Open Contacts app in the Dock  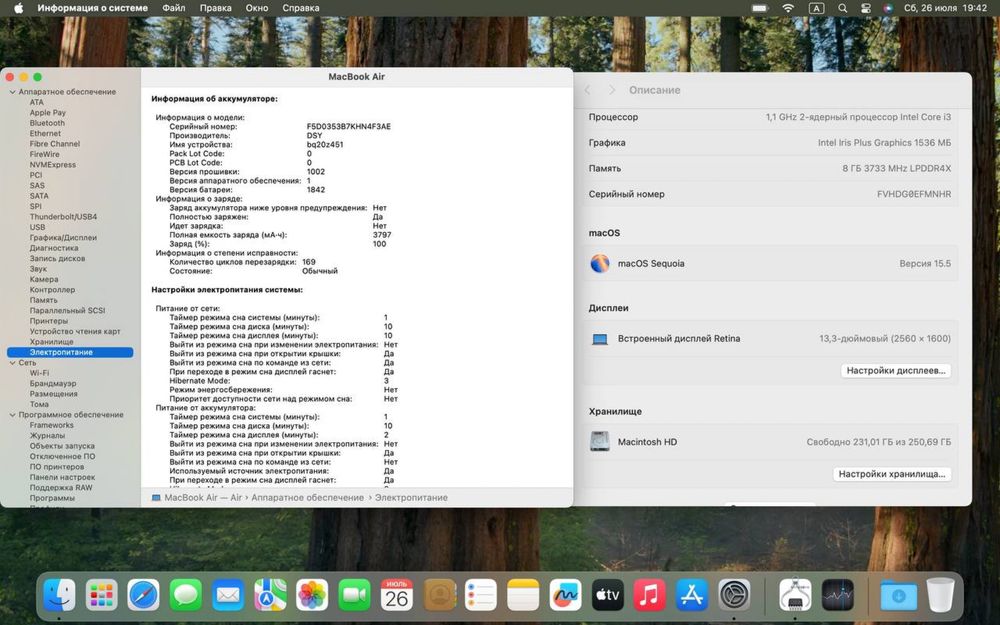point(439,596)
